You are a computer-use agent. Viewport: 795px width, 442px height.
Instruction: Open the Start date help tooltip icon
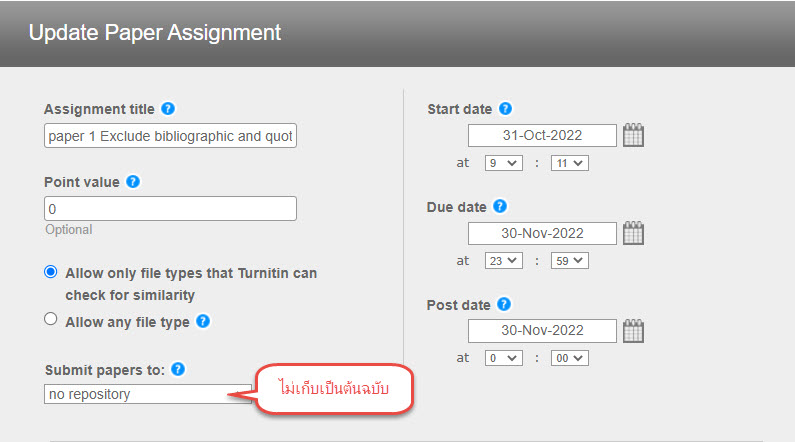pos(506,109)
